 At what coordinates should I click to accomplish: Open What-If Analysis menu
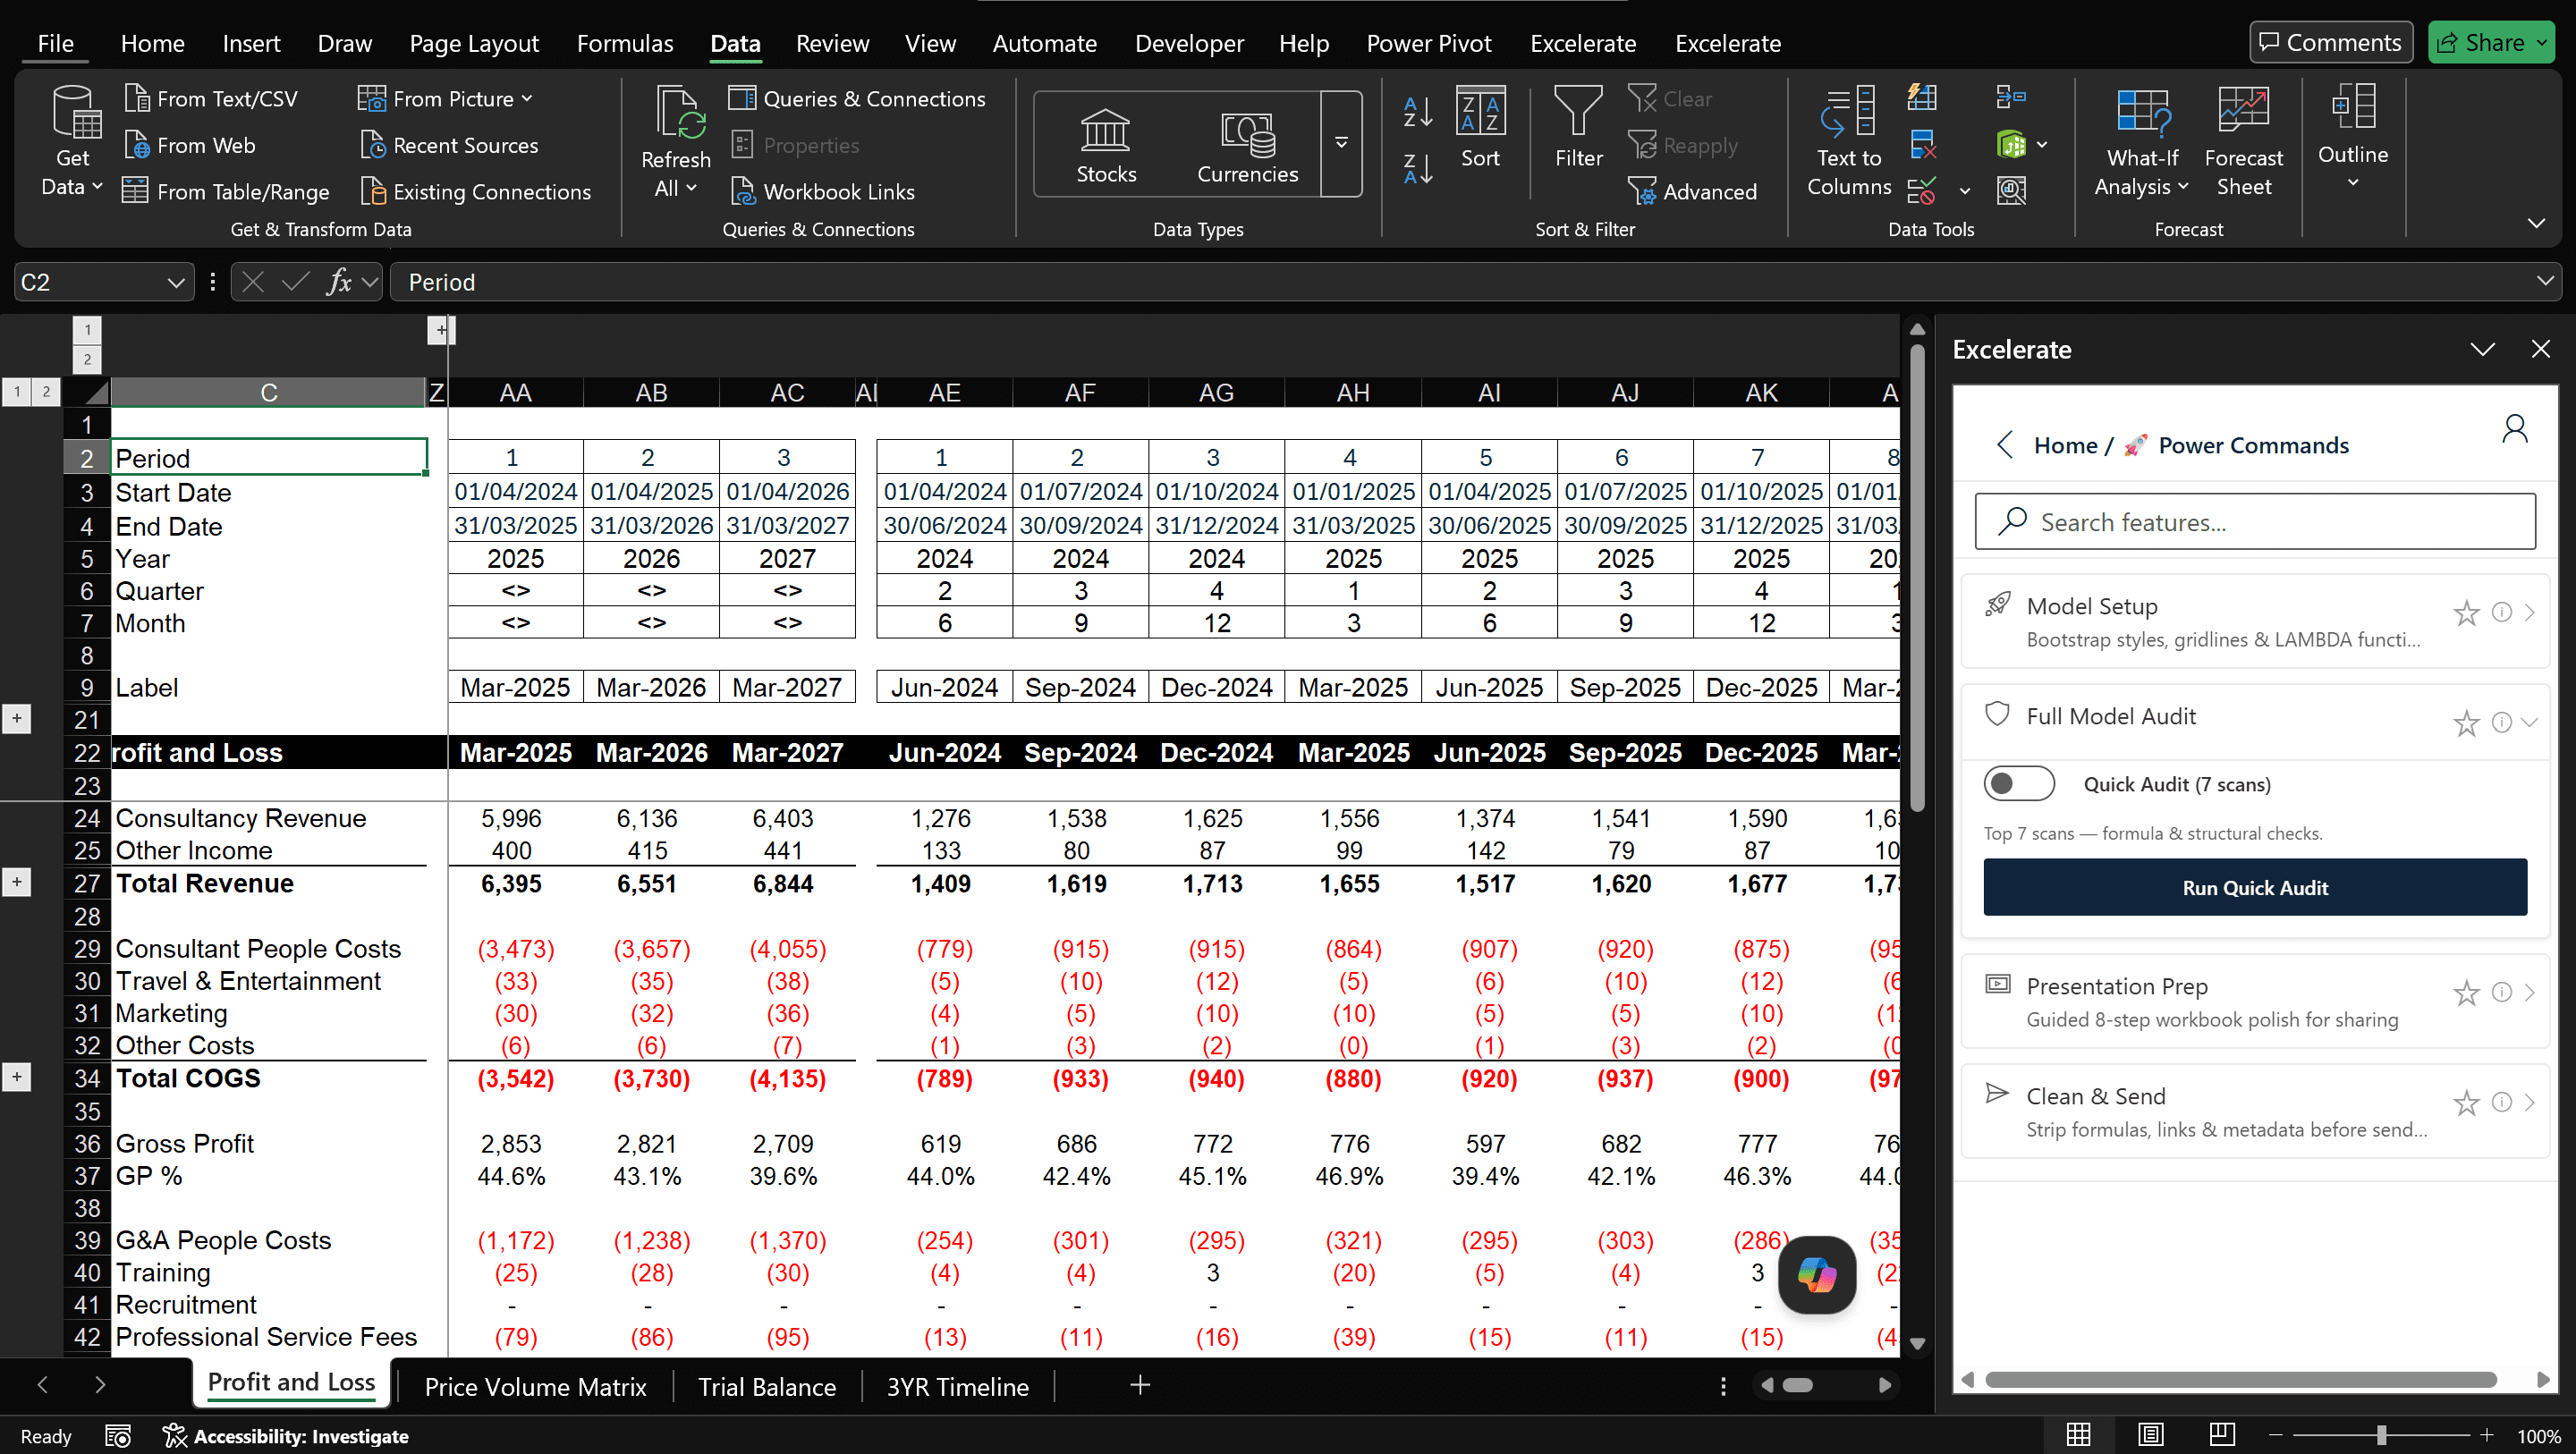(x=2141, y=141)
